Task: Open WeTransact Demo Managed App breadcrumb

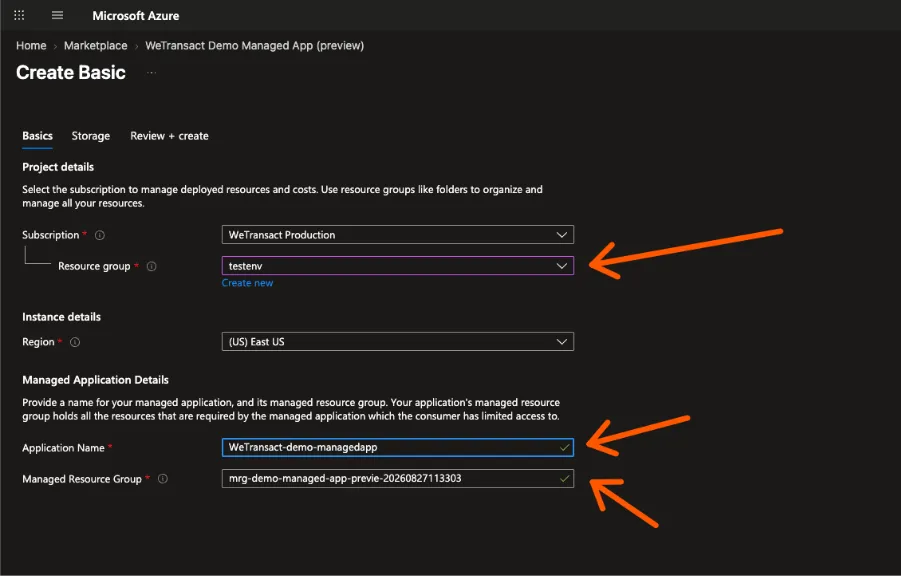Action: [x=255, y=45]
